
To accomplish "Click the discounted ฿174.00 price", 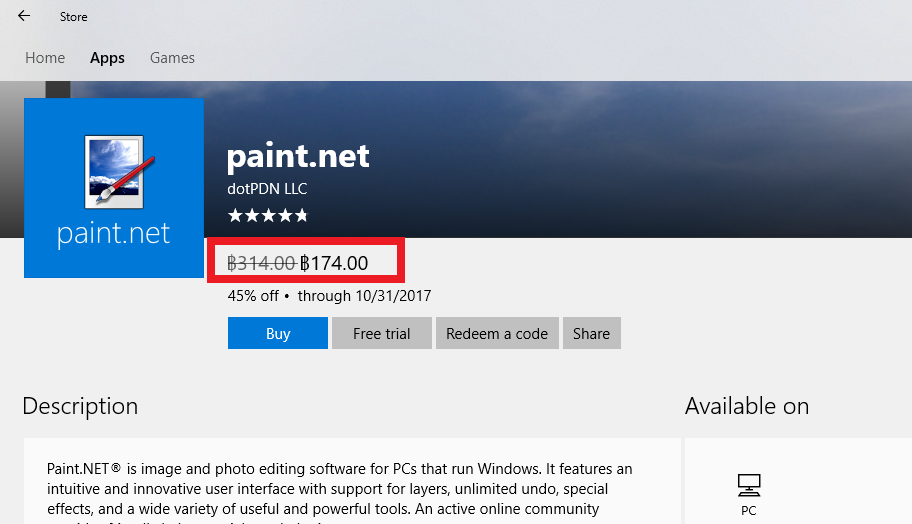I will 334,263.
